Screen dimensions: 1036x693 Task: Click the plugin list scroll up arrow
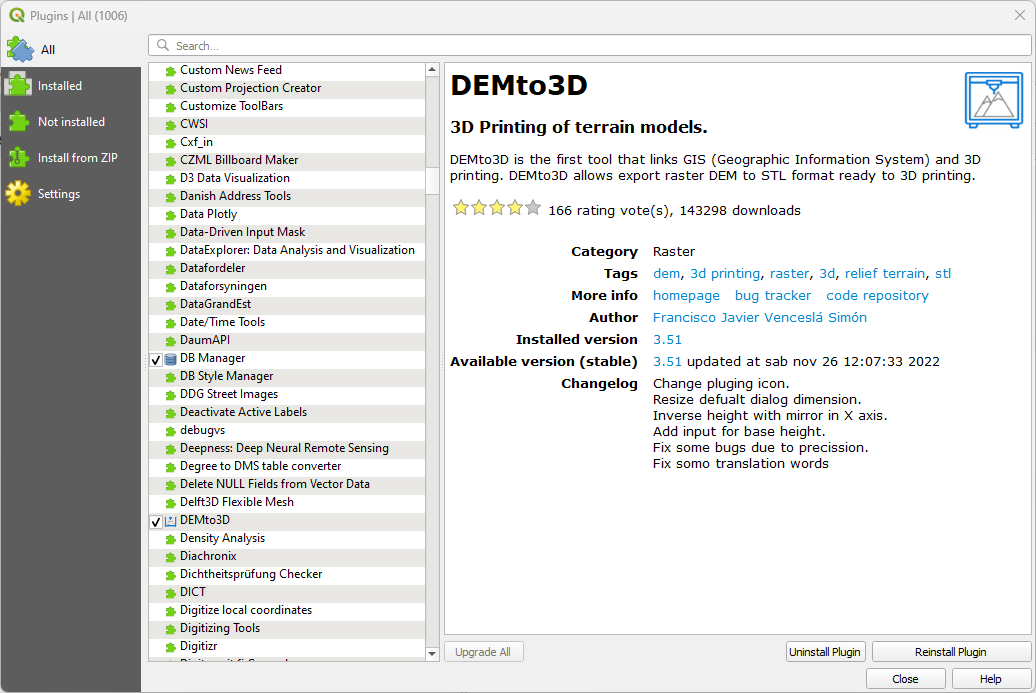coord(432,69)
